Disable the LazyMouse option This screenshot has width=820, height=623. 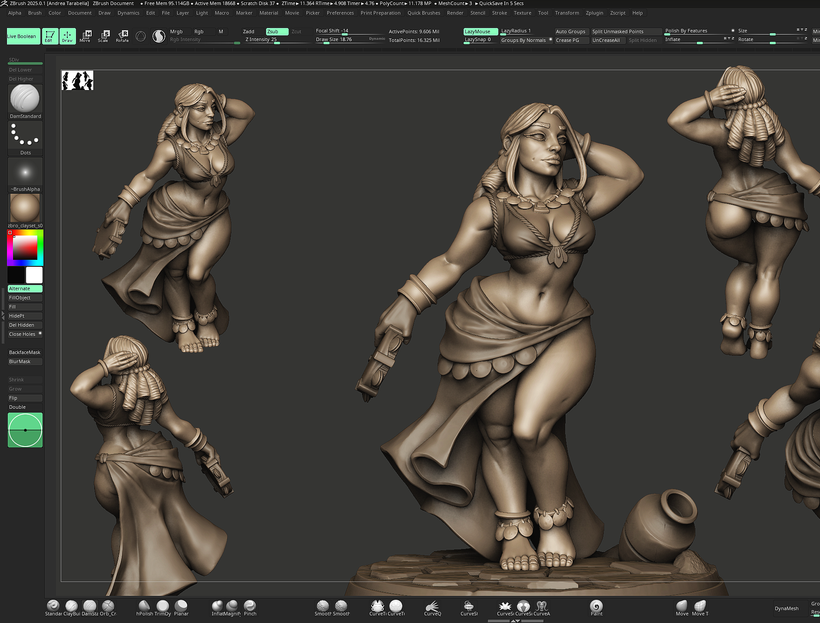pyautogui.click(x=480, y=31)
